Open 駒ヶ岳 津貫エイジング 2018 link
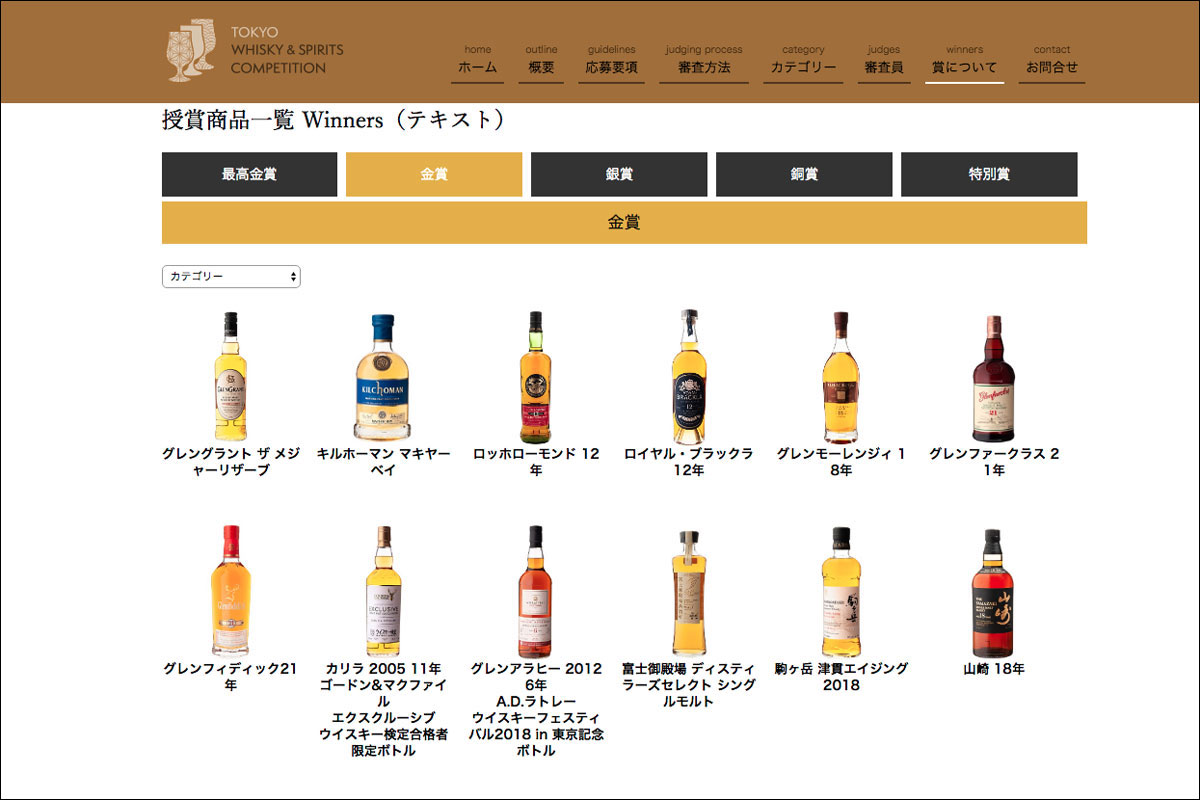1200x800 pixels. [x=841, y=677]
